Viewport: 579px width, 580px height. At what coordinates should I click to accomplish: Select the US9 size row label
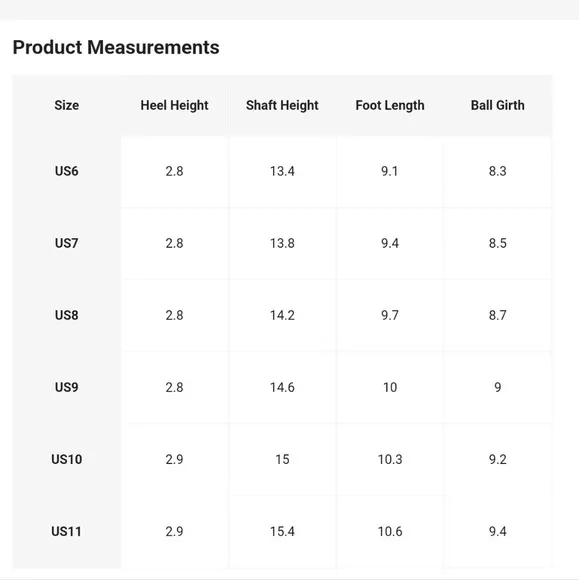[x=67, y=387]
